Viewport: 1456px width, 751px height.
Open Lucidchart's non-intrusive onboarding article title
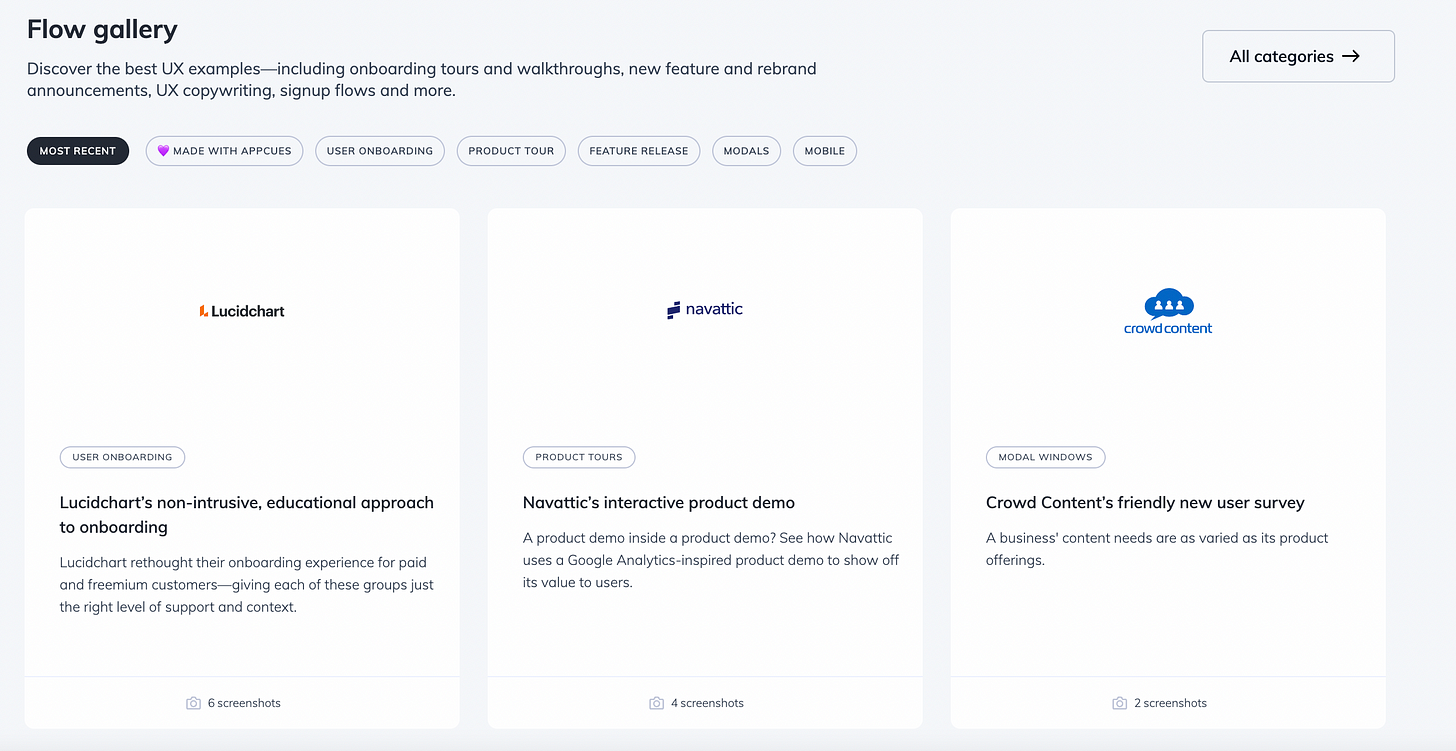[x=246, y=514]
